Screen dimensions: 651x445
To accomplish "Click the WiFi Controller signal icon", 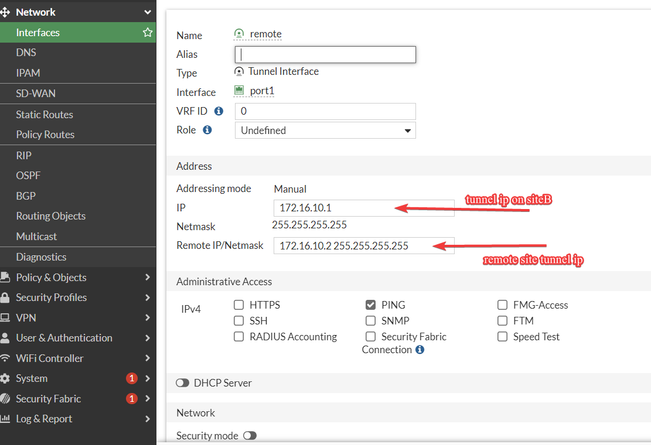I will click(x=5, y=358).
